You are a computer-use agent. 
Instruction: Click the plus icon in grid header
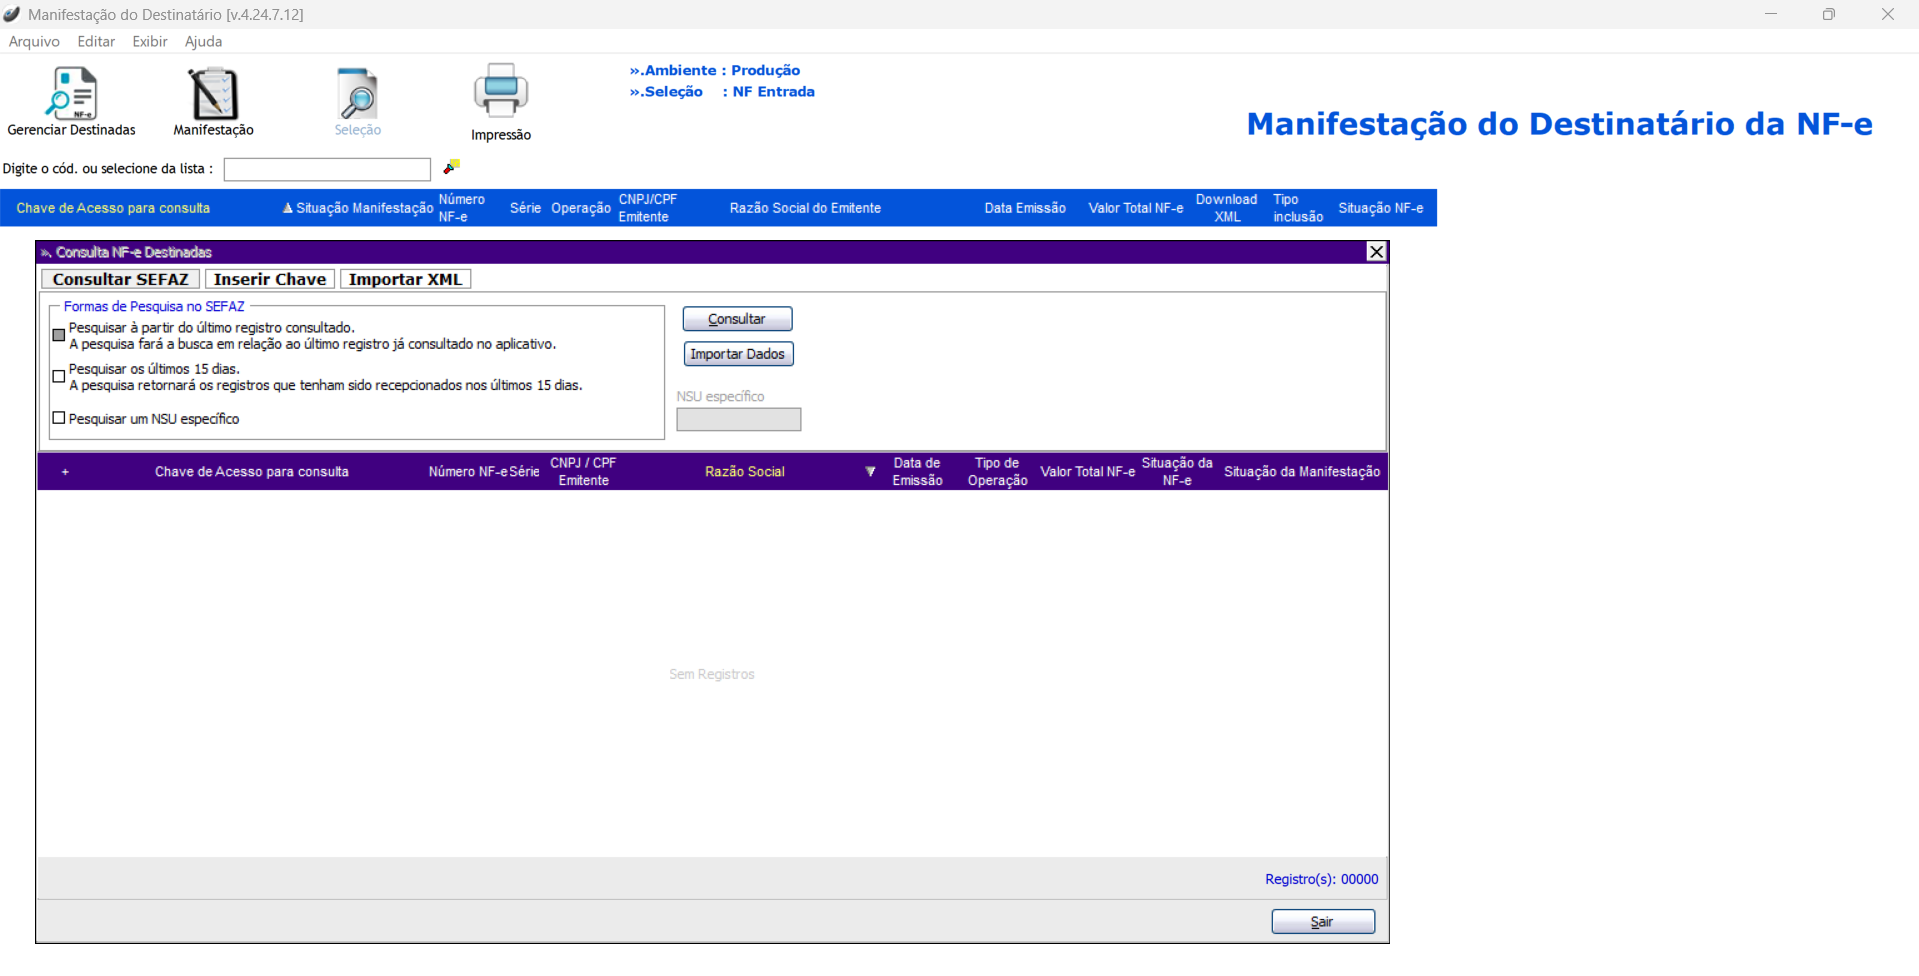point(65,472)
